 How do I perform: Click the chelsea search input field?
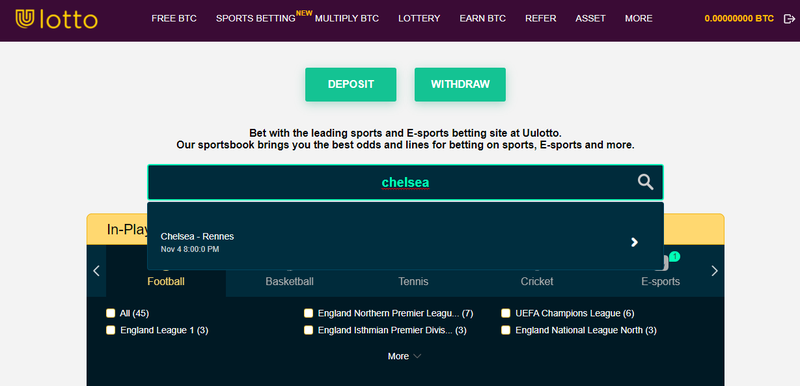[405, 182]
